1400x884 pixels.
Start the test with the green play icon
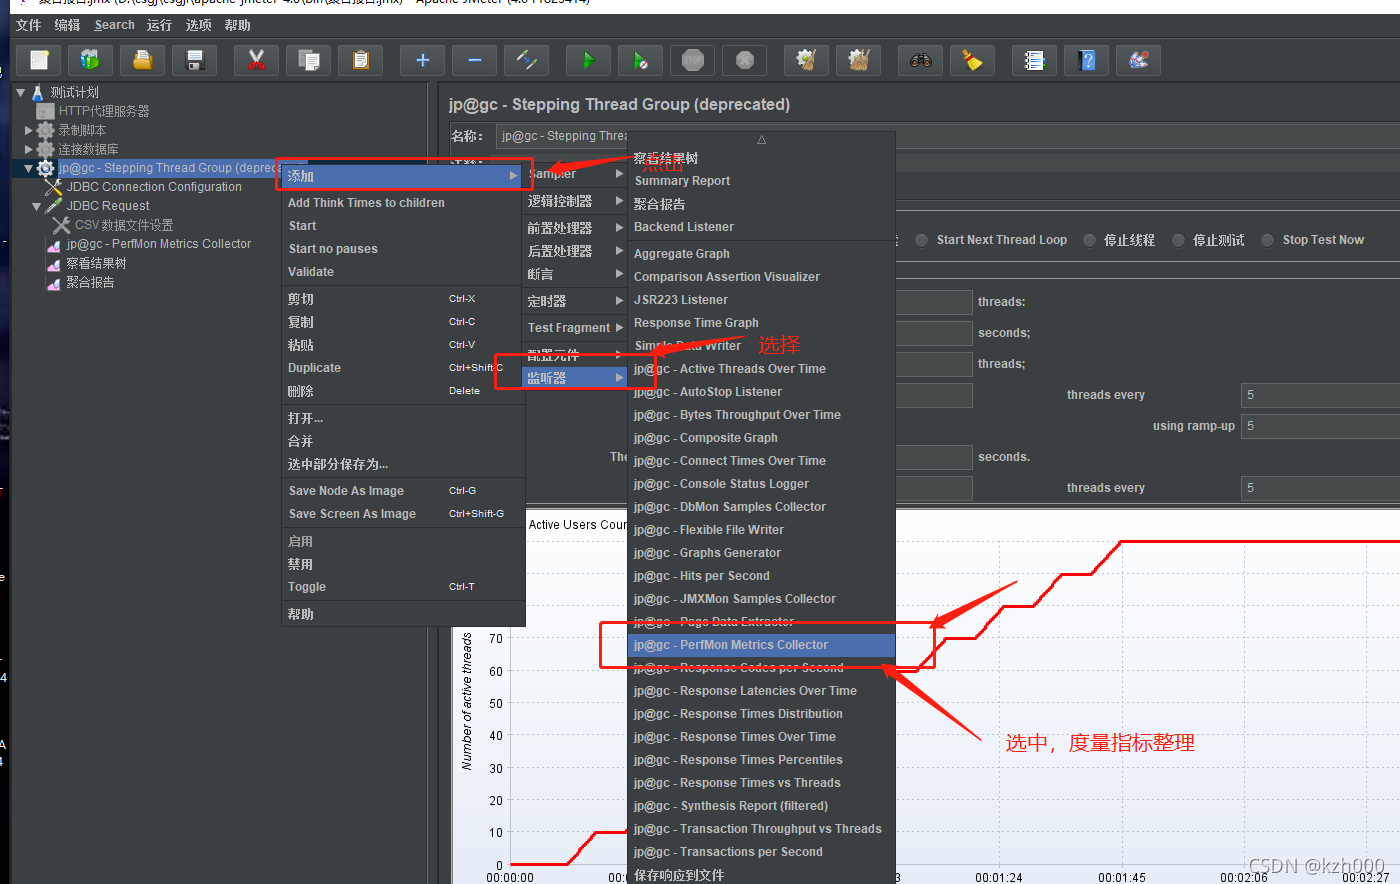(x=589, y=61)
